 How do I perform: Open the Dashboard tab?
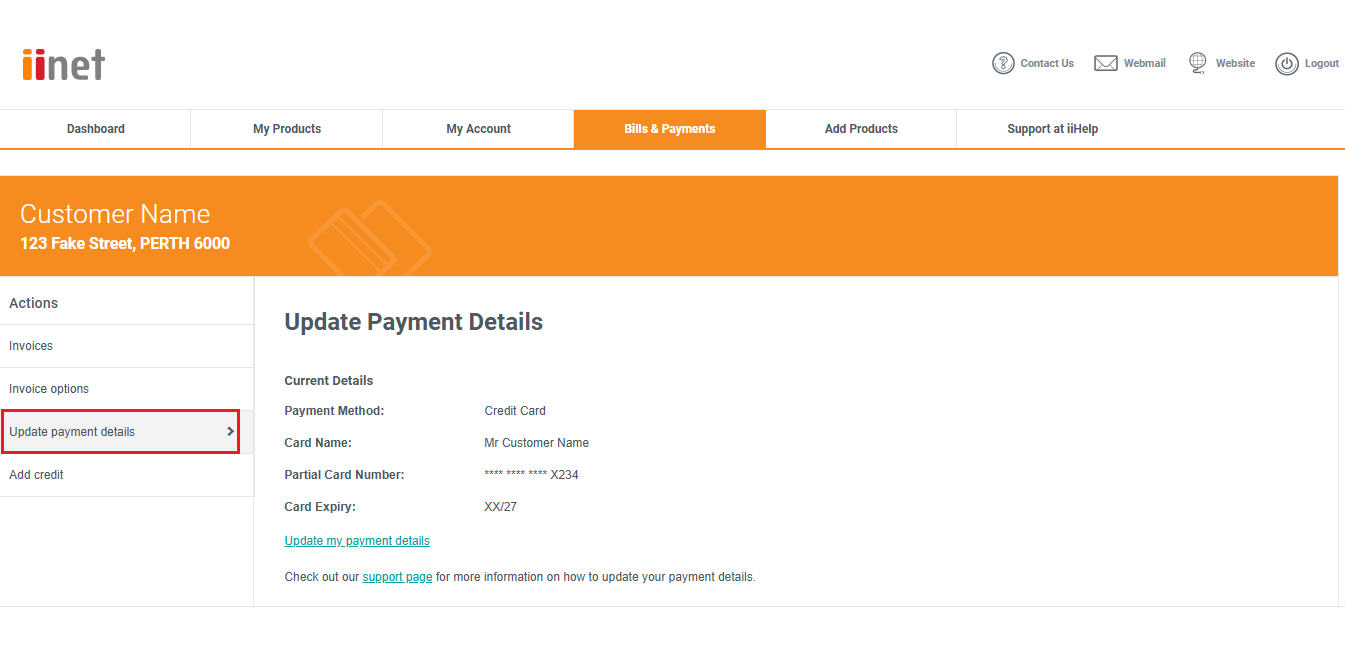pyautogui.click(x=96, y=129)
